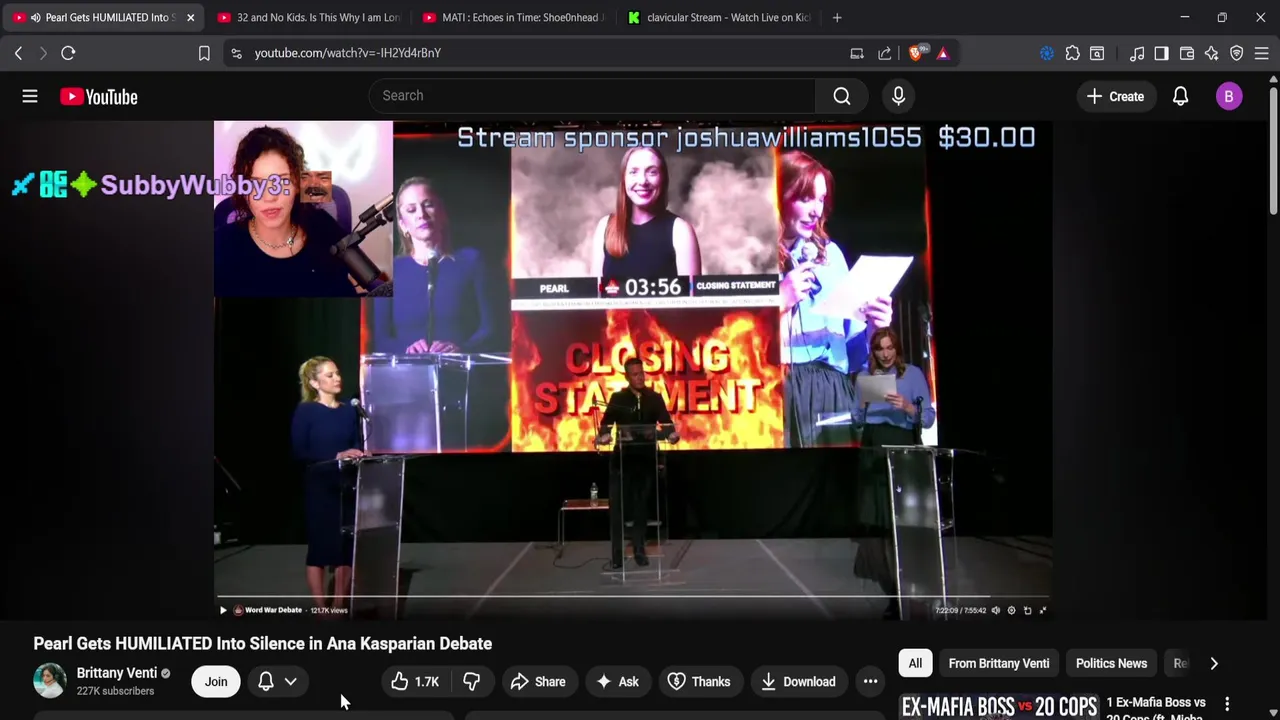Select the 'Politics News' chip

click(x=1111, y=663)
